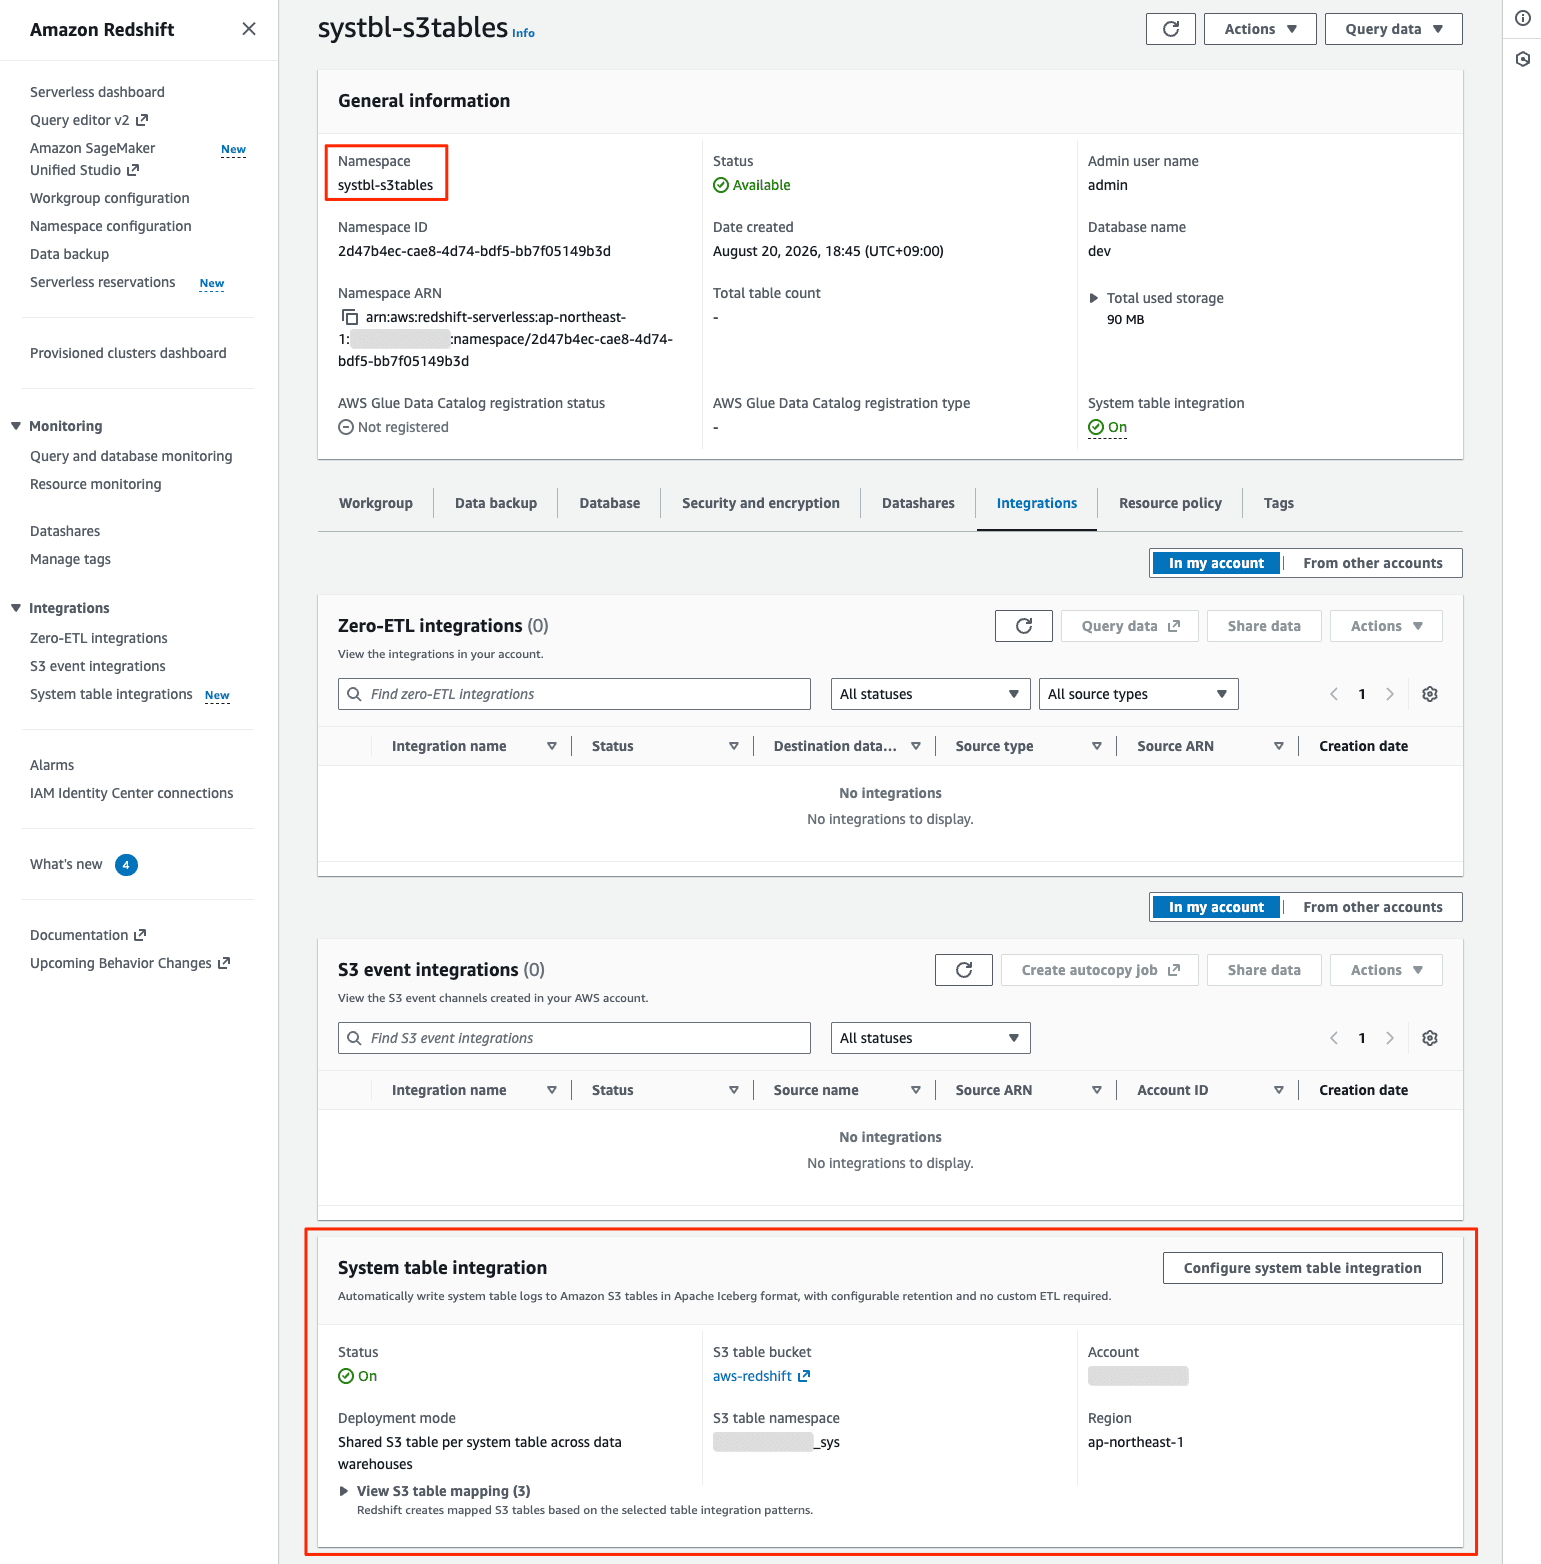Sort Zero-ETL table by Source ARN arrow

(x=1279, y=746)
